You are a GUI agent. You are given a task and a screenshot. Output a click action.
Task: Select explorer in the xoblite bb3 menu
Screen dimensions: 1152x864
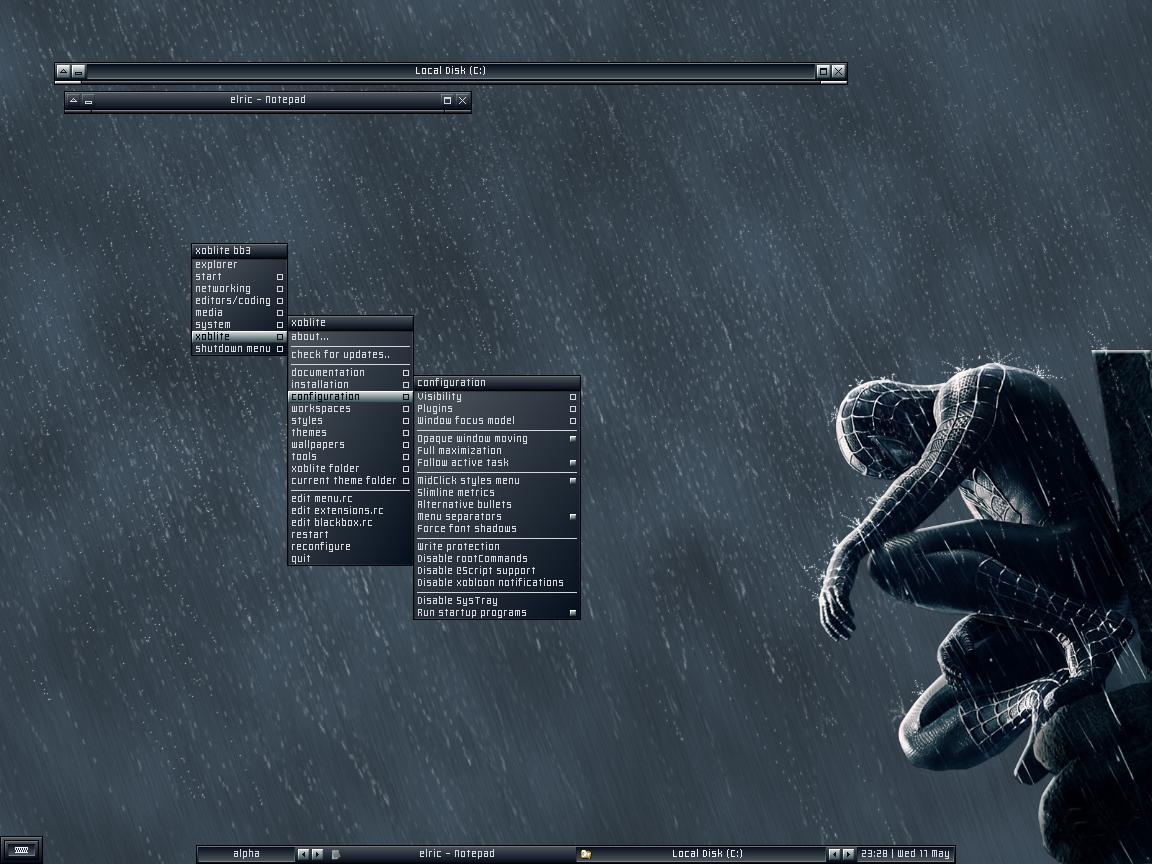tap(240, 264)
